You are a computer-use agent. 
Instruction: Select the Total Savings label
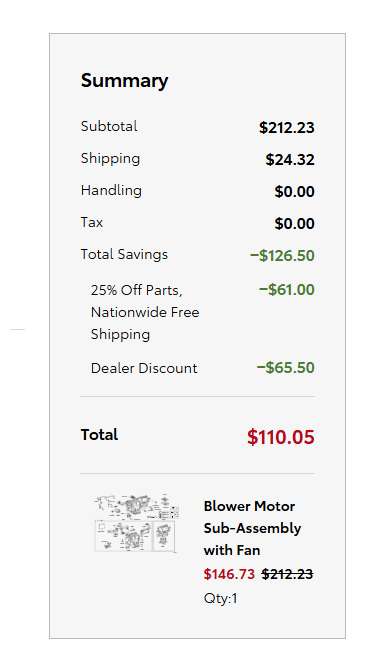tap(124, 254)
